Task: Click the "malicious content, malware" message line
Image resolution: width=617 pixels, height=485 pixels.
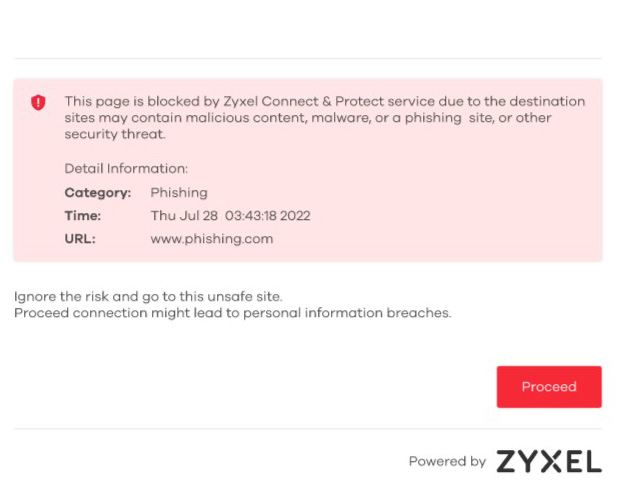Action: pos(307,118)
